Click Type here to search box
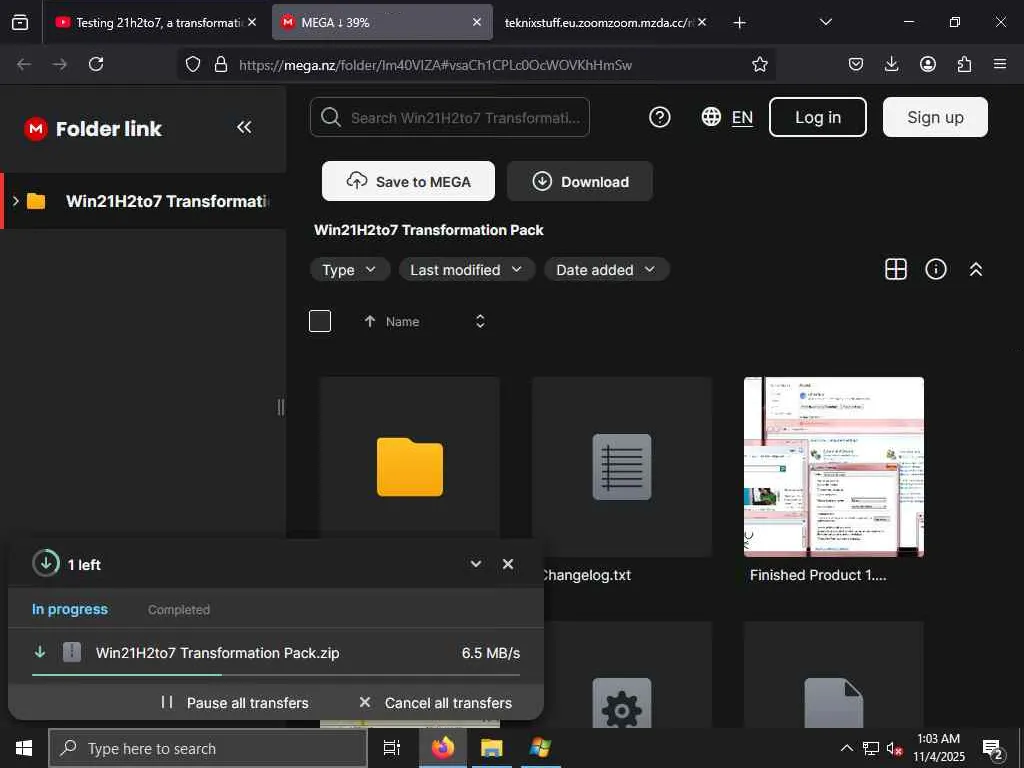The height and width of the screenshot is (768, 1024). click(x=208, y=748)
